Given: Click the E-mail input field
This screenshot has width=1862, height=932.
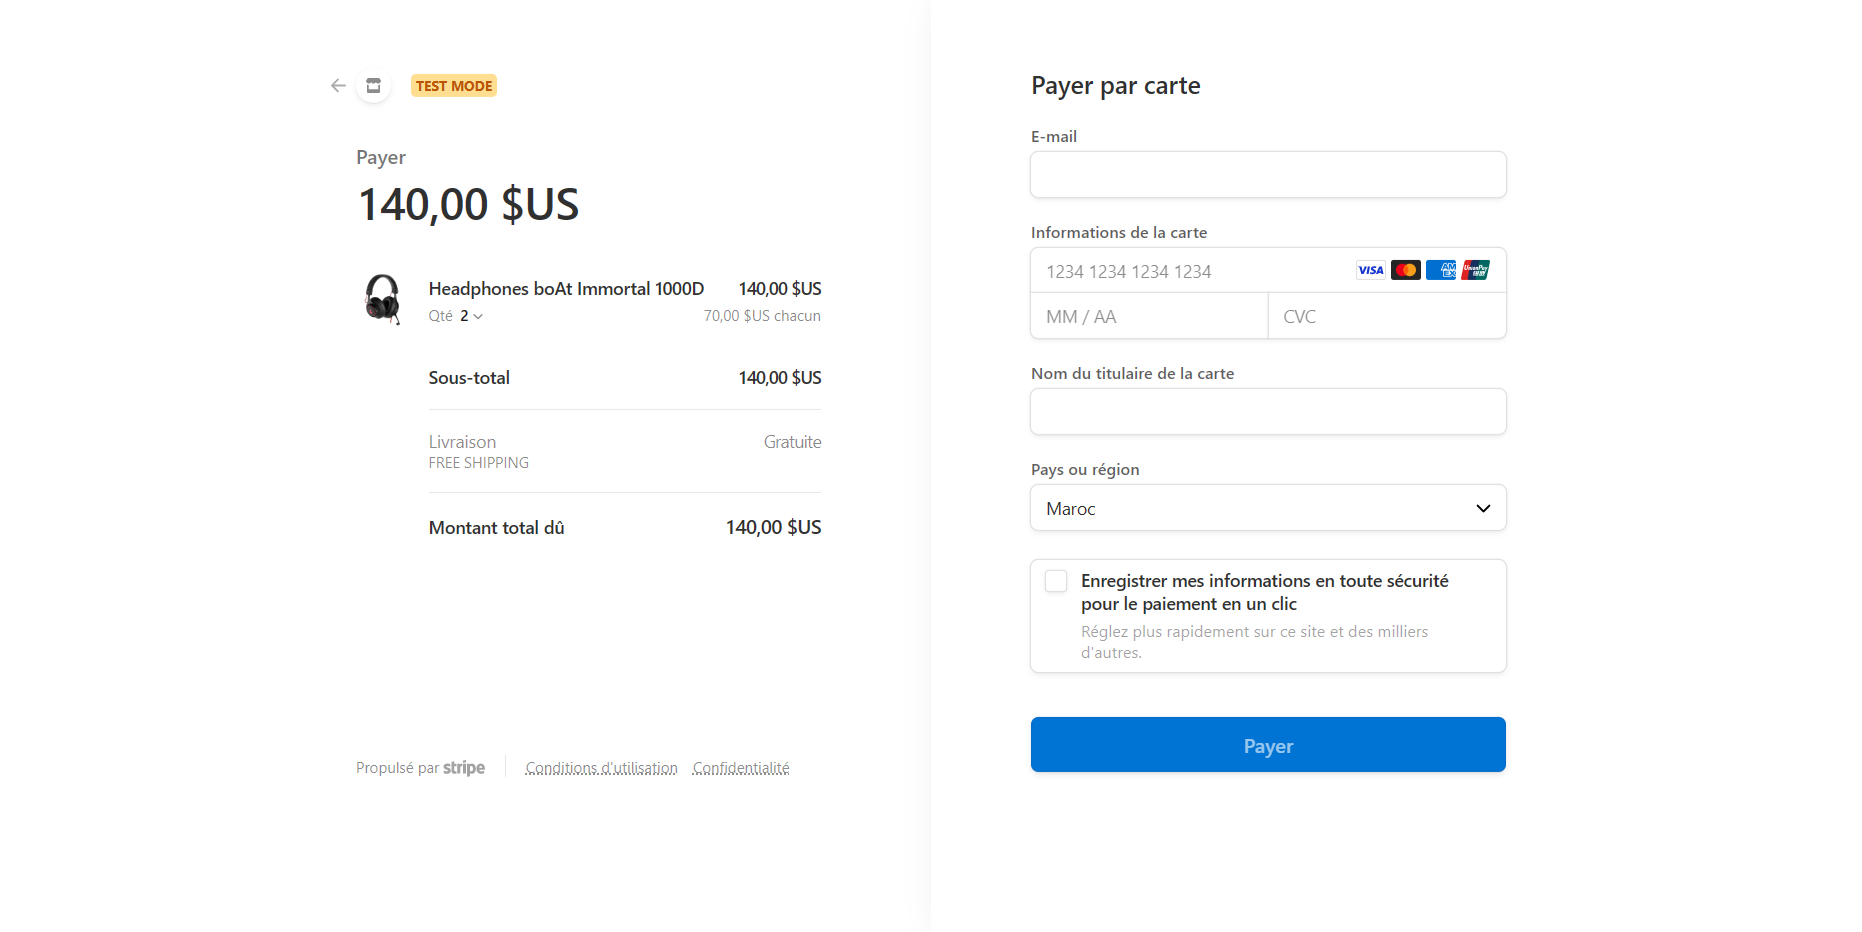Looking at the screenshot, I should coord(1267,174).
